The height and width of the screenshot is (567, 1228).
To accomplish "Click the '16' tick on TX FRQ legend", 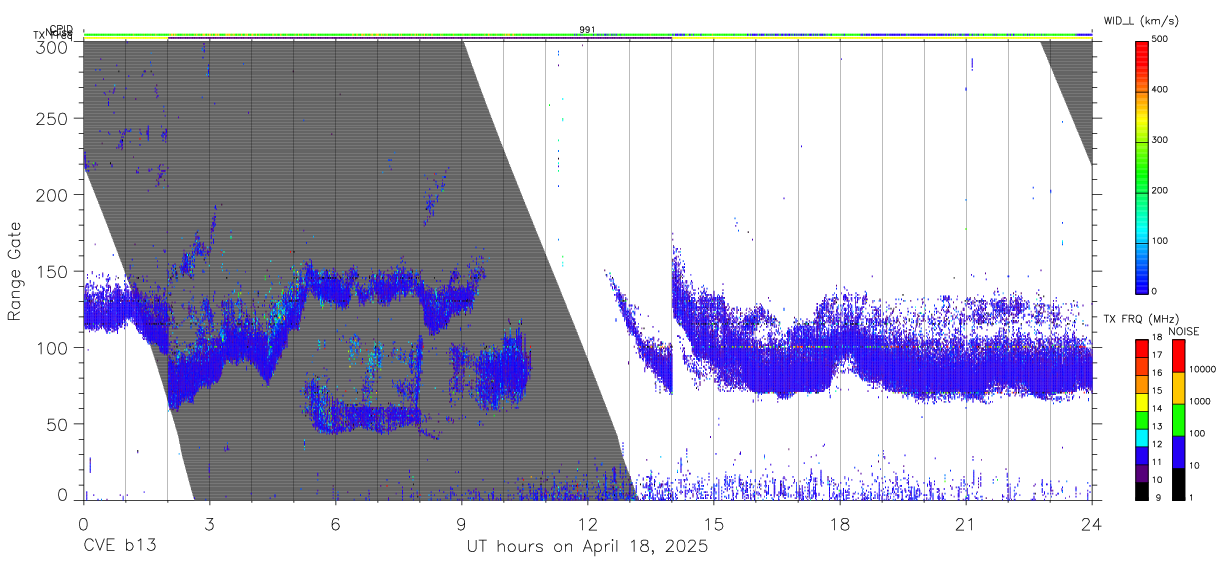I will [1156, 373].
